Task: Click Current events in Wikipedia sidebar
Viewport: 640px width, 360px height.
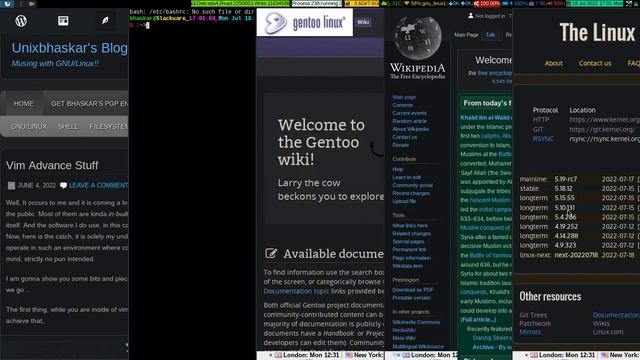Action: tap(409, 113)
